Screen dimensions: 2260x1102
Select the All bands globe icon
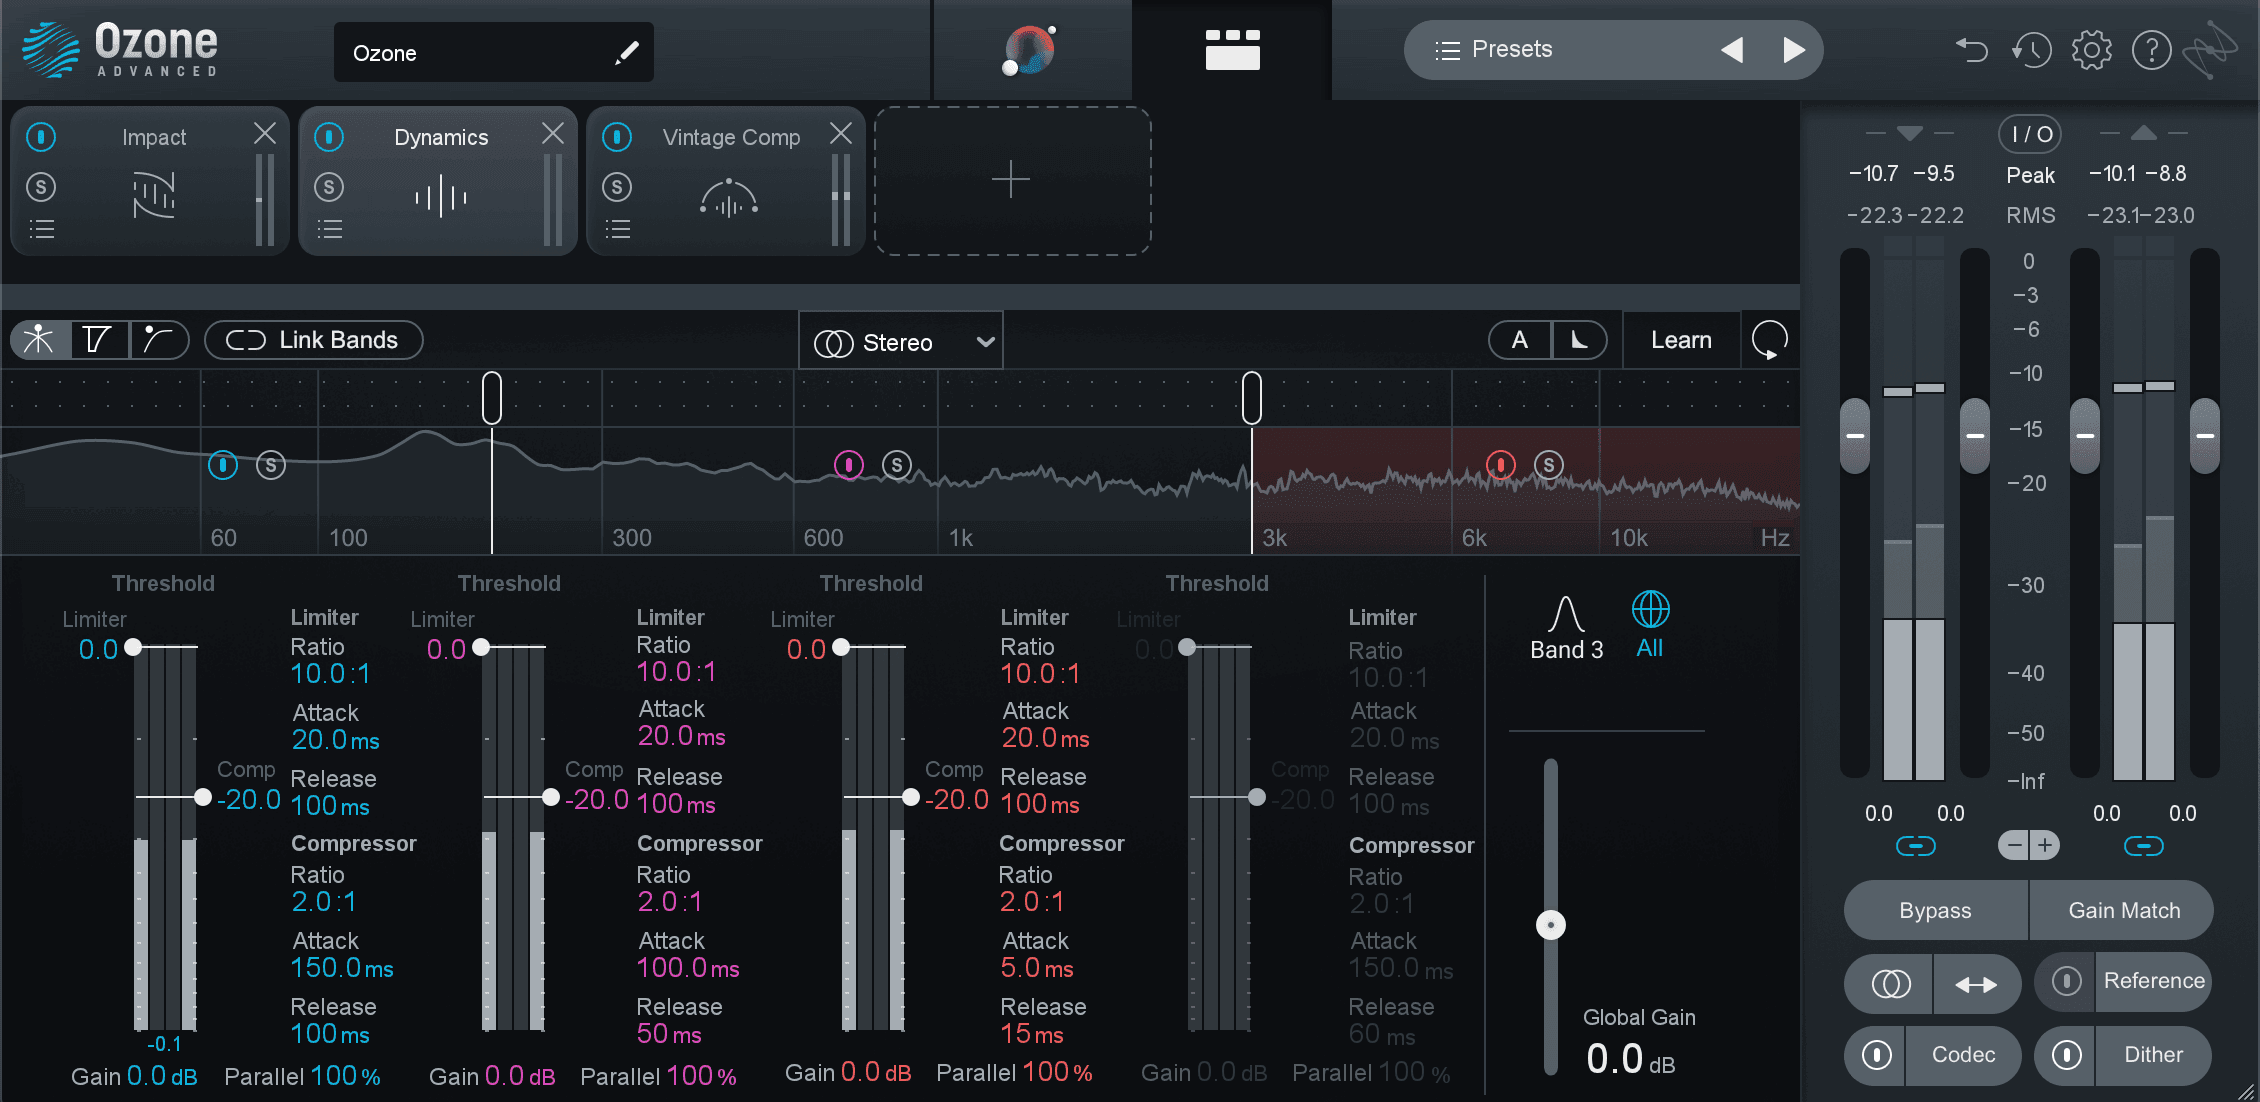click(1650, 624)
